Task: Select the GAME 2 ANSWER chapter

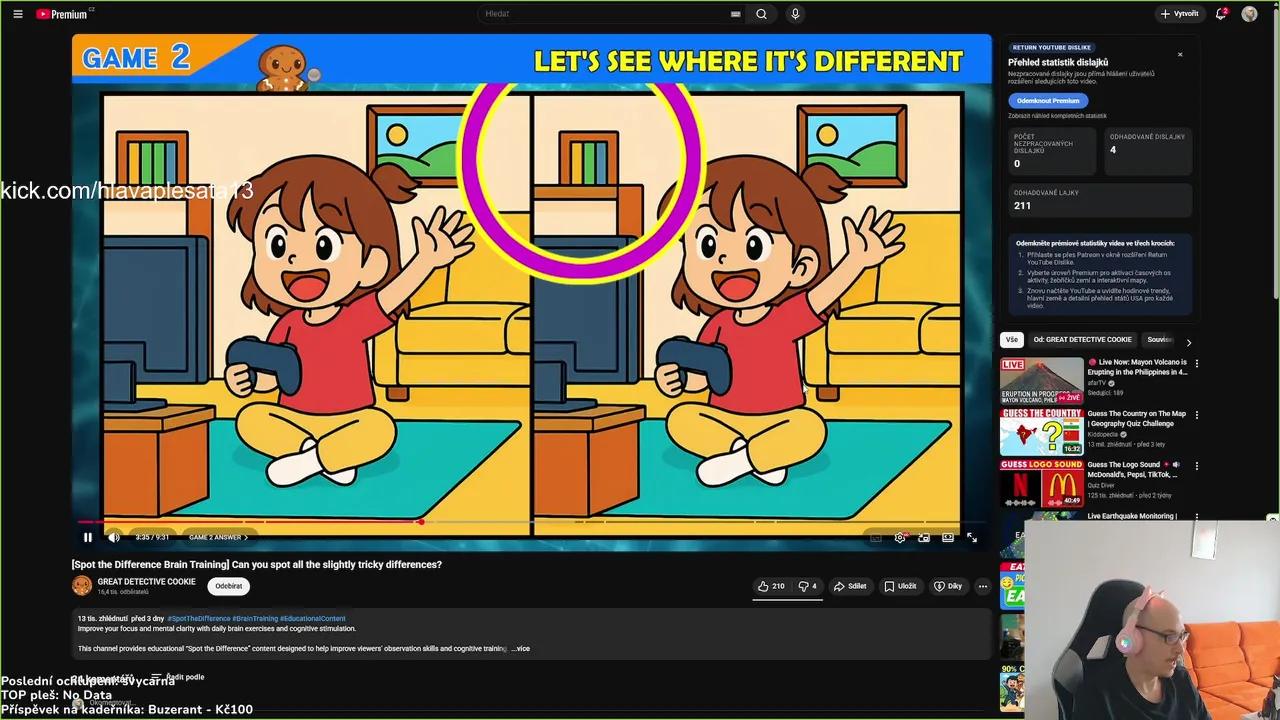Action: pyautogui.click(x=217, y=537)
